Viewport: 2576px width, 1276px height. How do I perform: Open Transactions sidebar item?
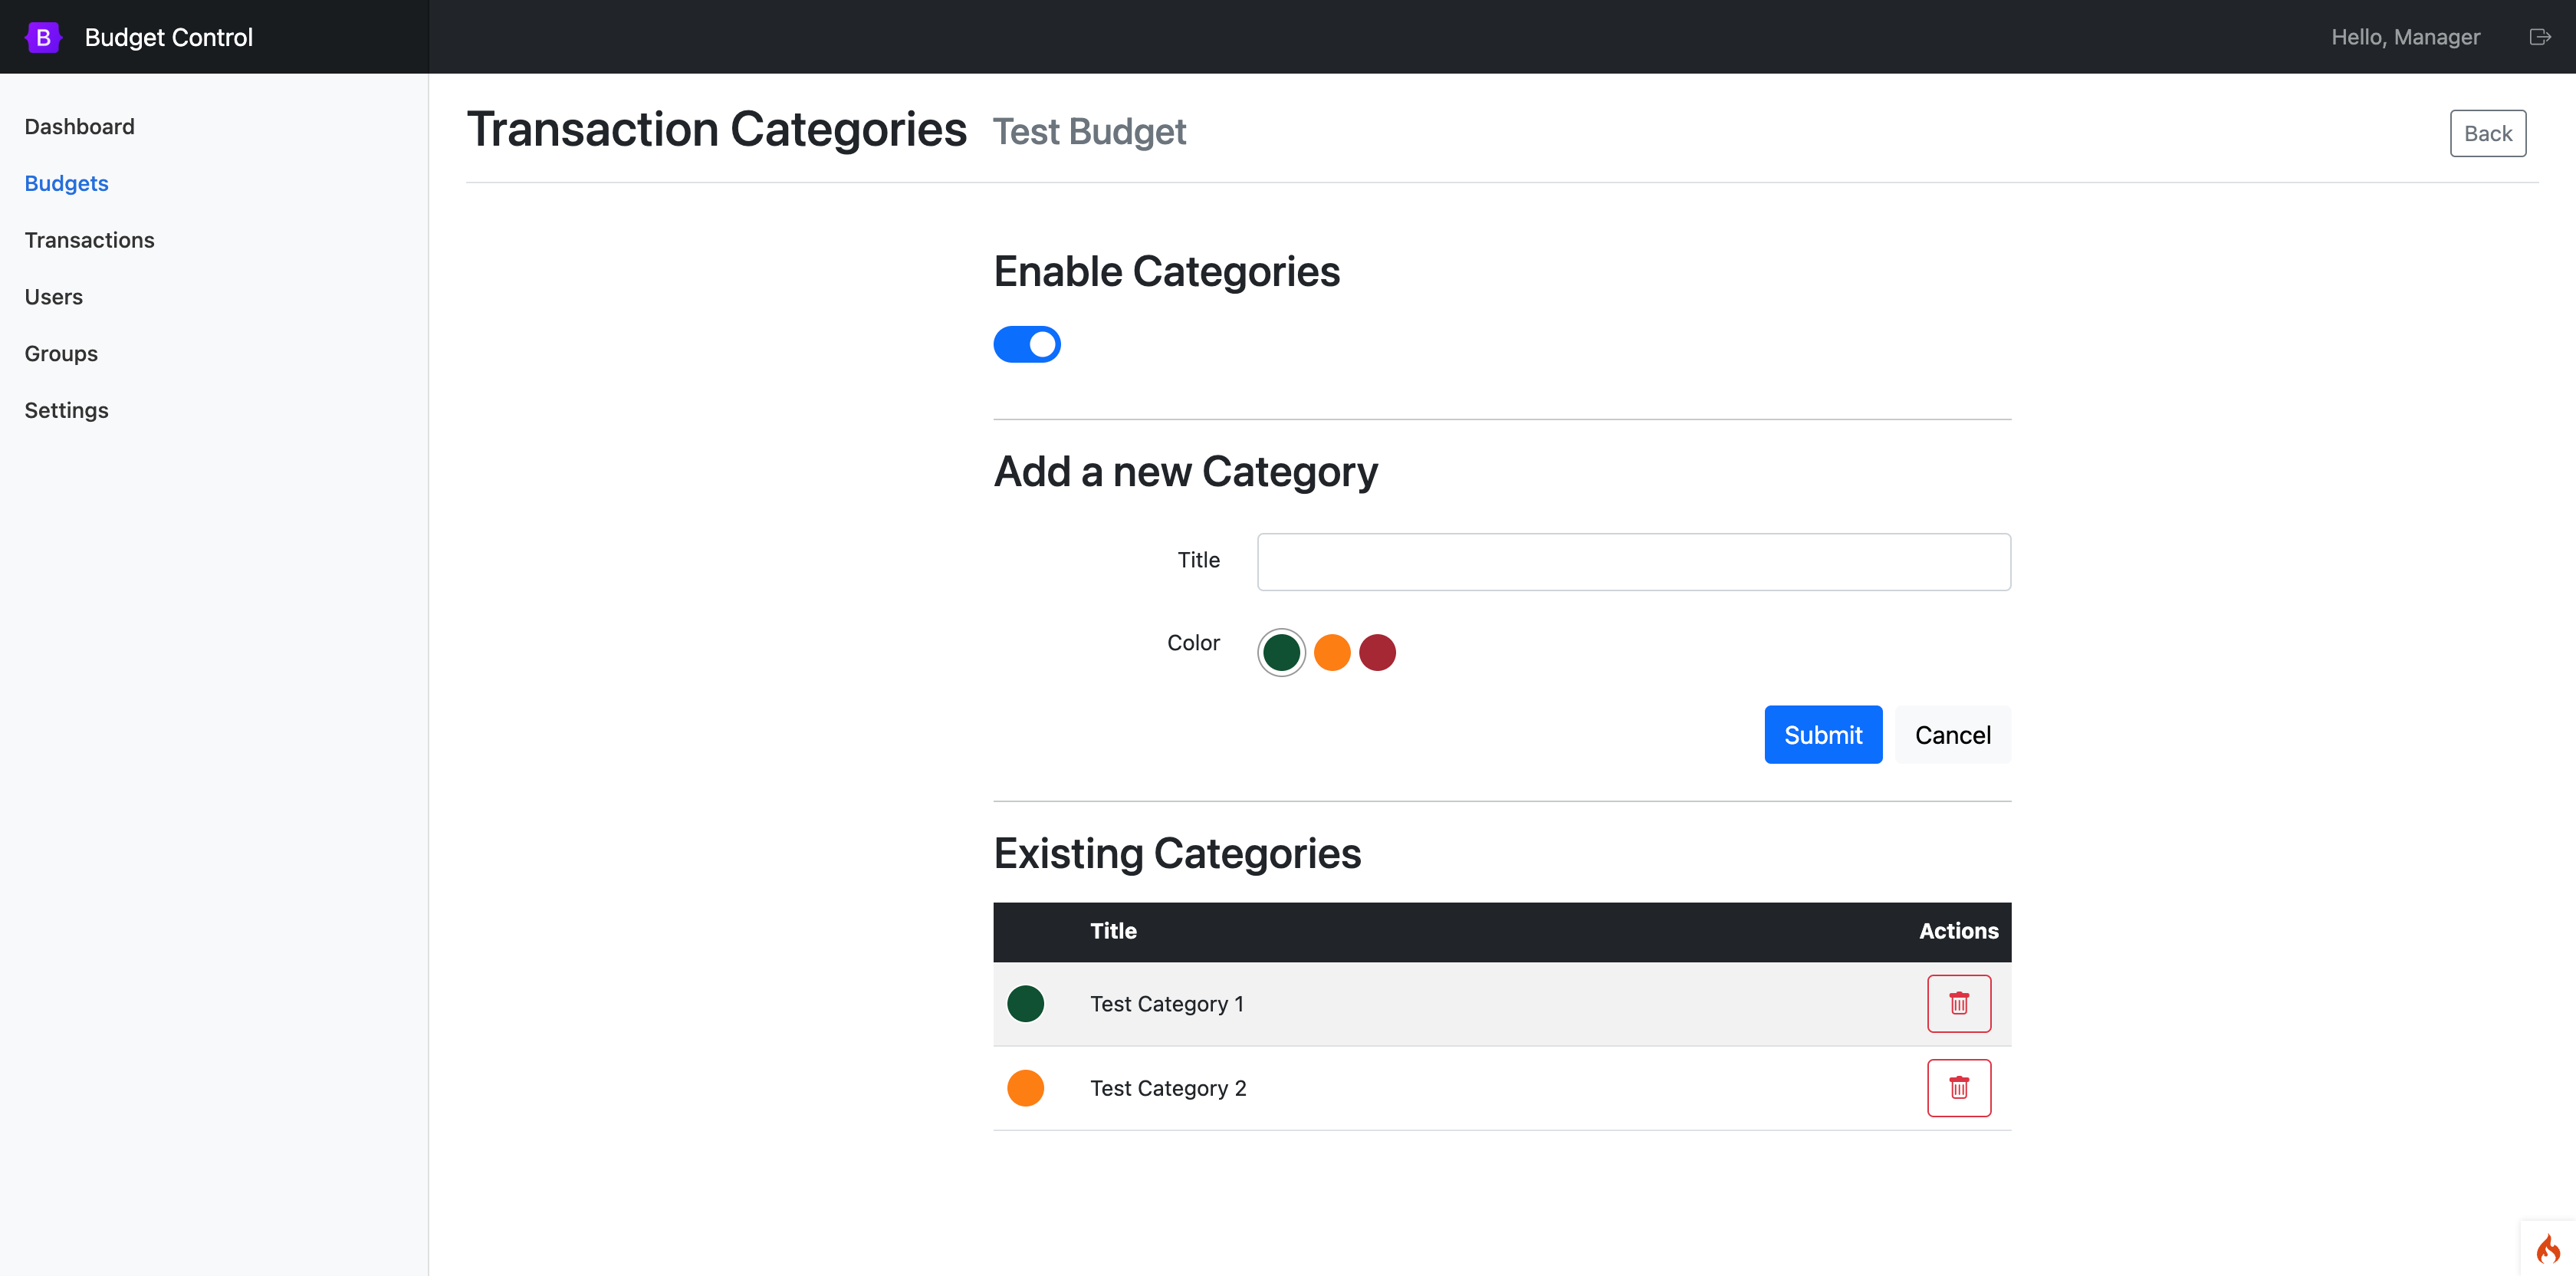pyautogui.click(x=89, y=240)
